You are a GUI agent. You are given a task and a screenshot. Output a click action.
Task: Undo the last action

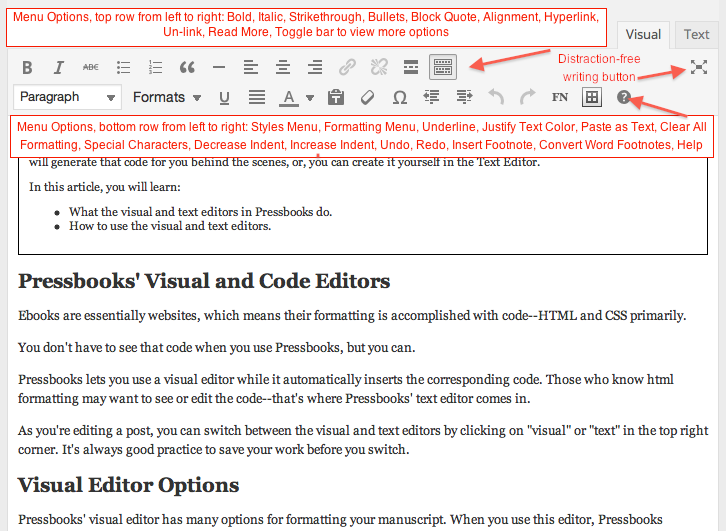tap(496, 97)
